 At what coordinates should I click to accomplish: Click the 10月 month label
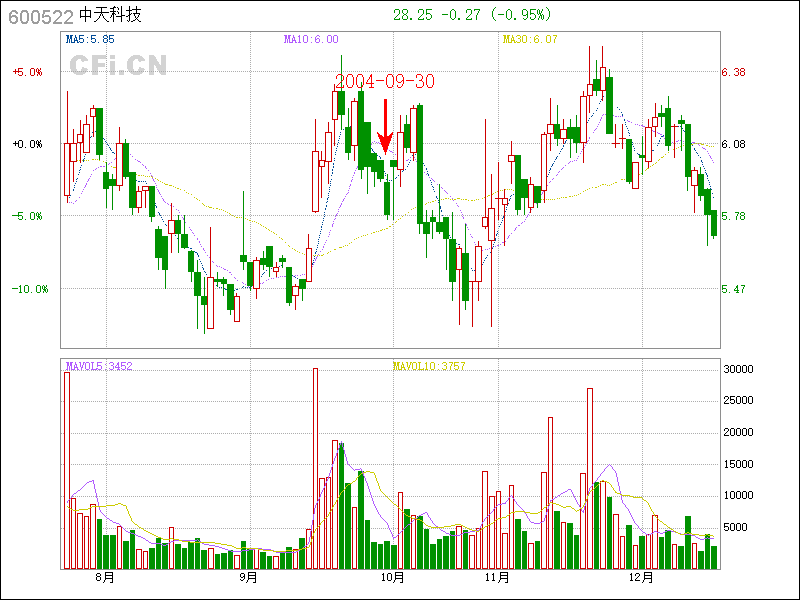392,578
